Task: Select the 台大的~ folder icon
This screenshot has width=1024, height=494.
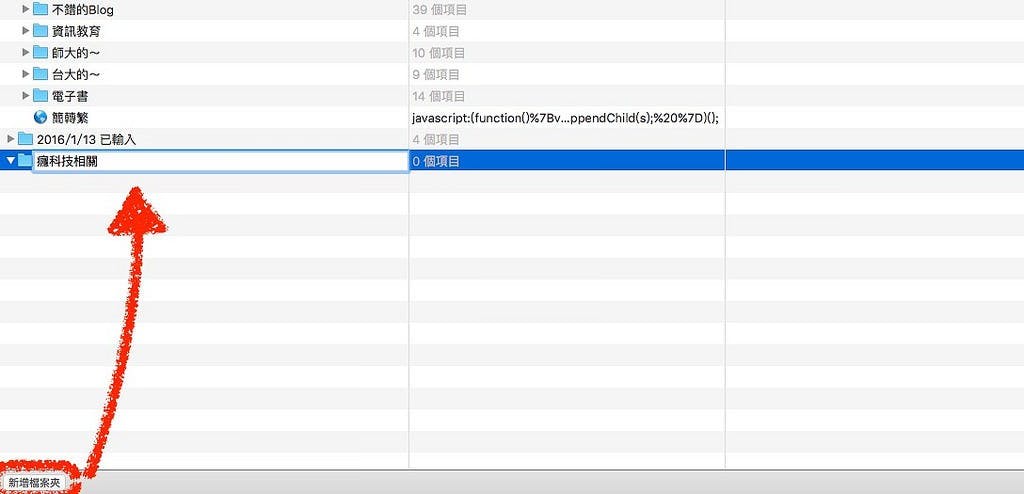Action: (40, 74)
